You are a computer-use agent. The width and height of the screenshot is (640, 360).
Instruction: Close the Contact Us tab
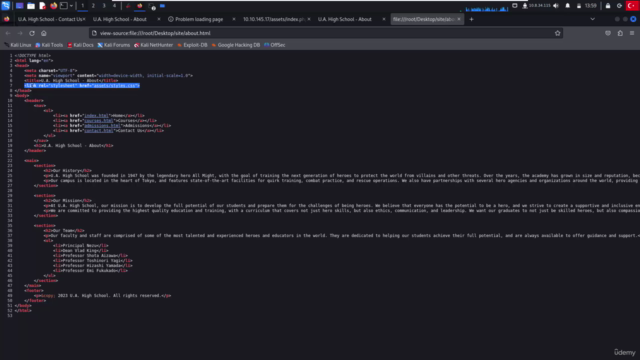84,19
